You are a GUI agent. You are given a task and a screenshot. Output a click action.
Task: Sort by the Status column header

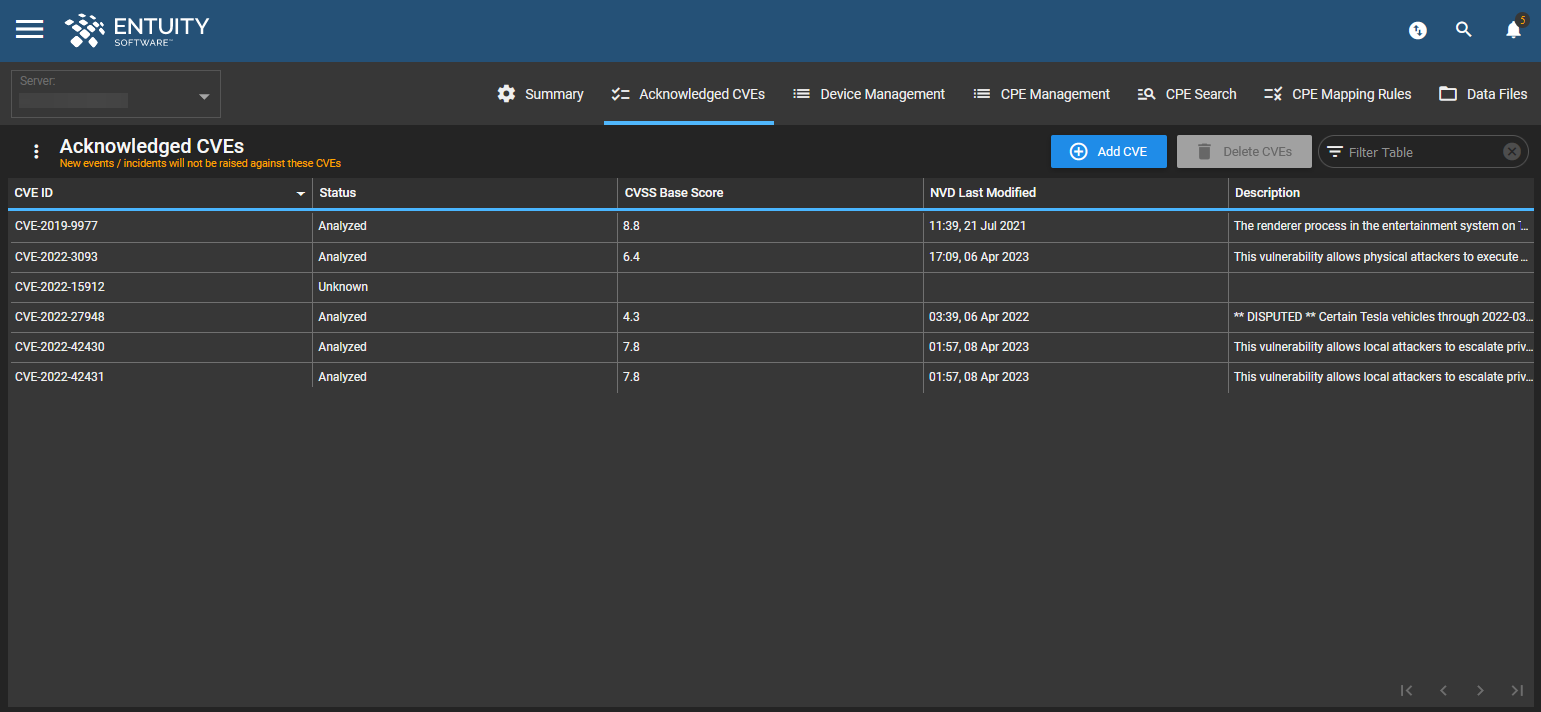click(x=465, y=193)
